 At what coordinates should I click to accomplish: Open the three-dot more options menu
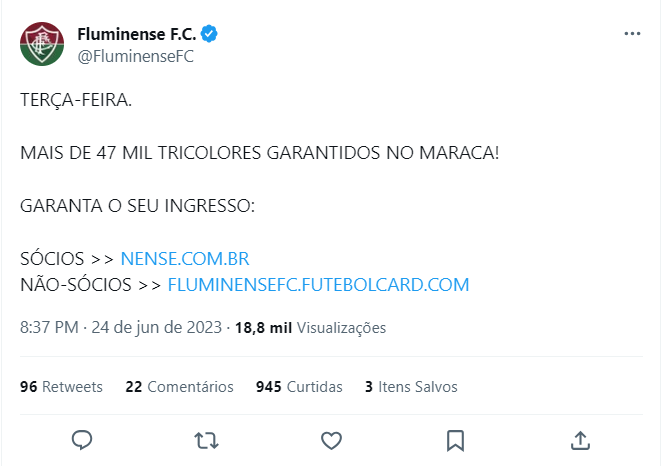point(632,33)
